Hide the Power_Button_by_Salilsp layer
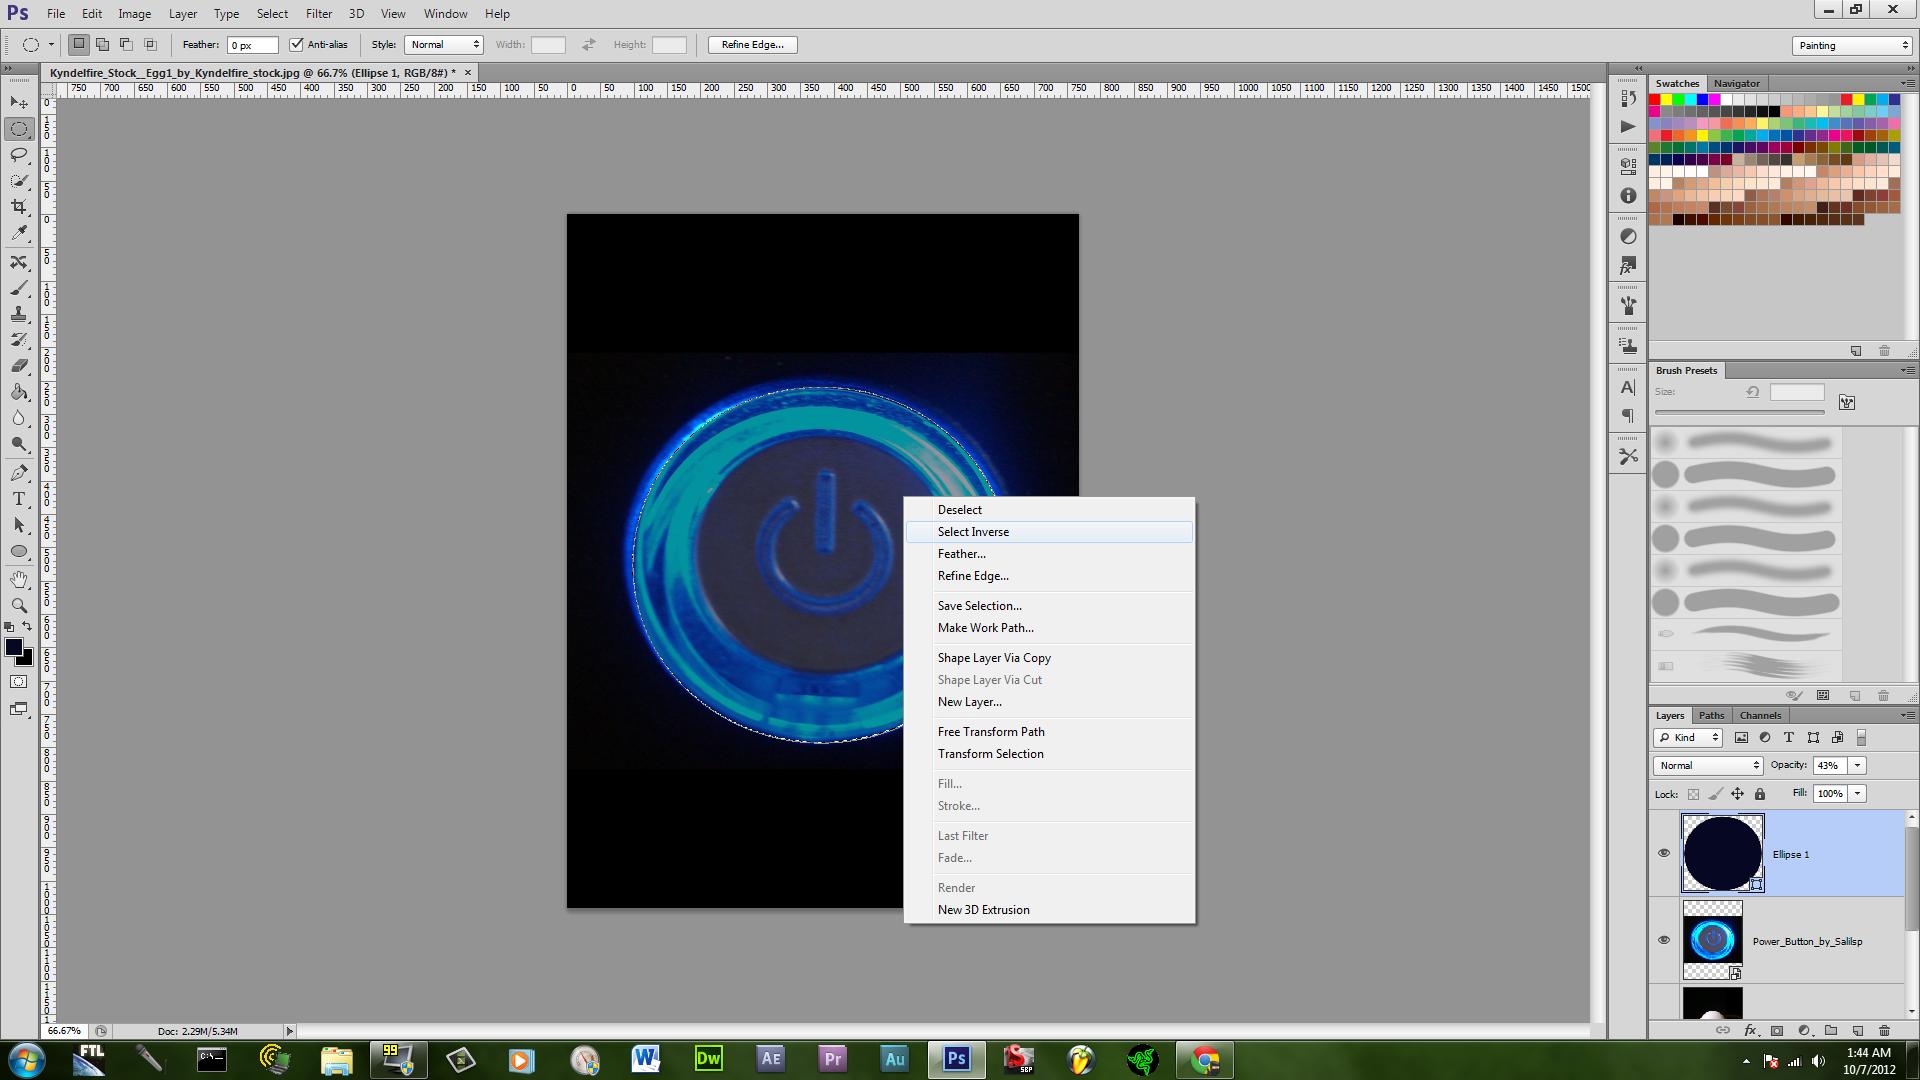Image resolution: width=1920 pixels, height=1080 pixels. (x=1664, y=940)
